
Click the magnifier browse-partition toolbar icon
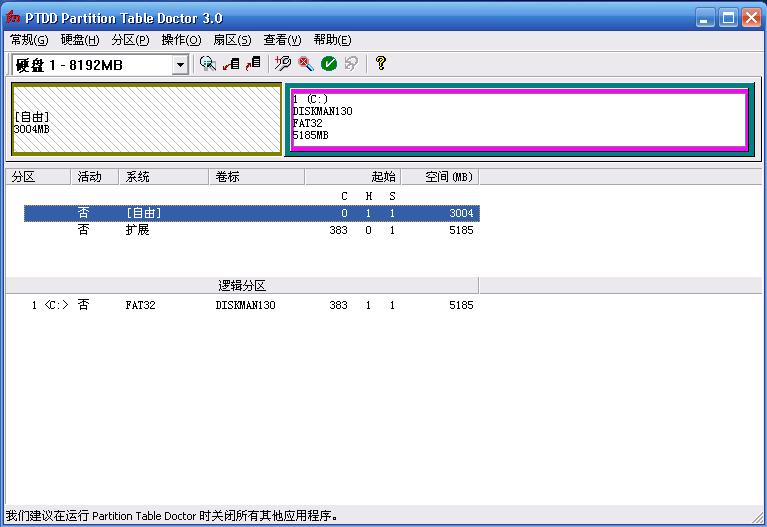click(x=207, y=64)
